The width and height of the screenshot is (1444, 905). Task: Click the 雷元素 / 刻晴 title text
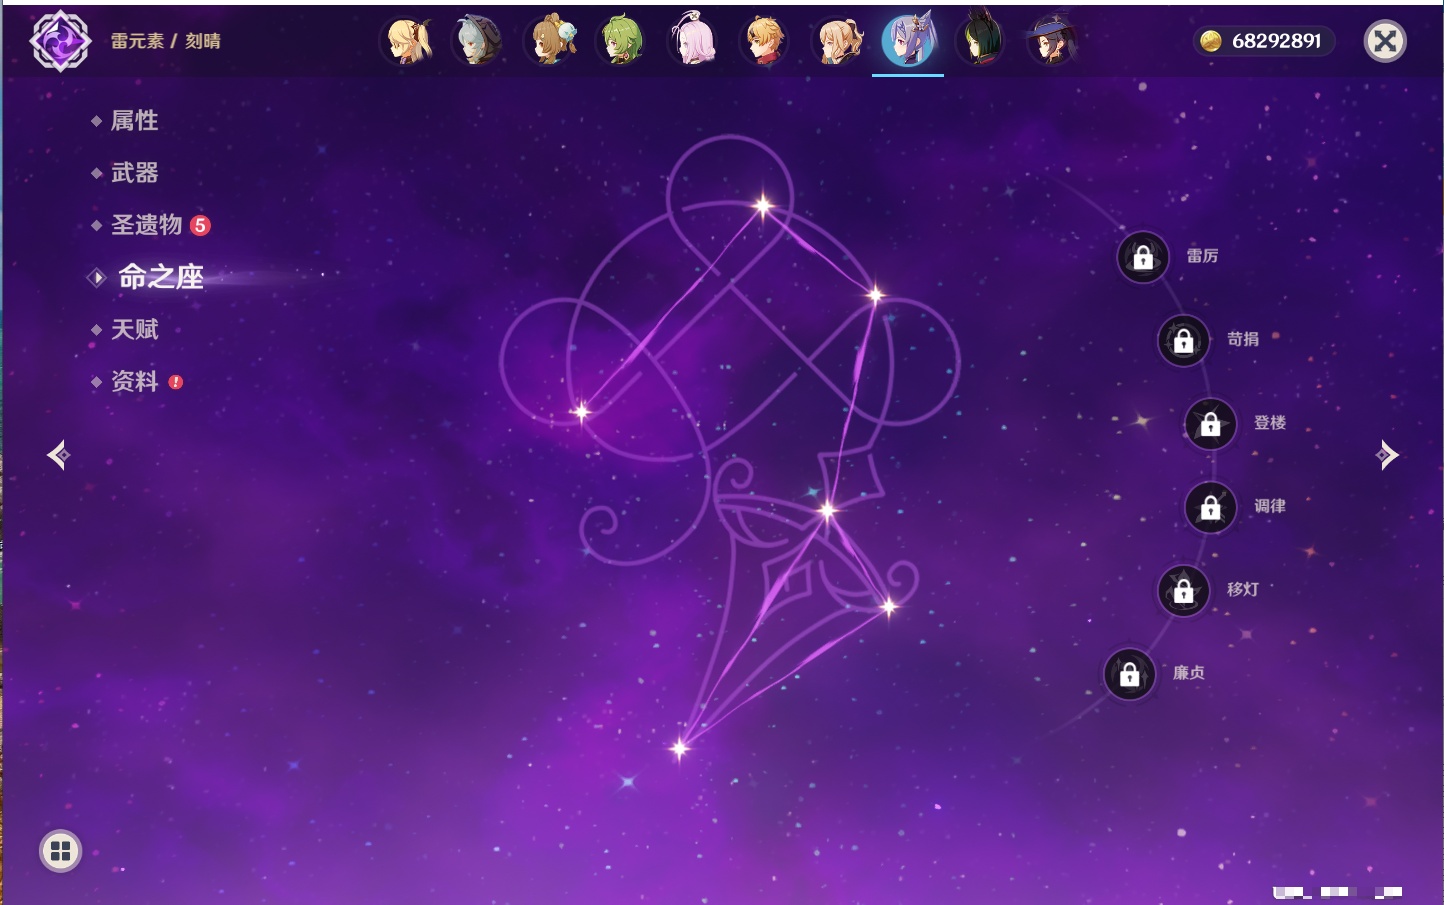(166, 41)
